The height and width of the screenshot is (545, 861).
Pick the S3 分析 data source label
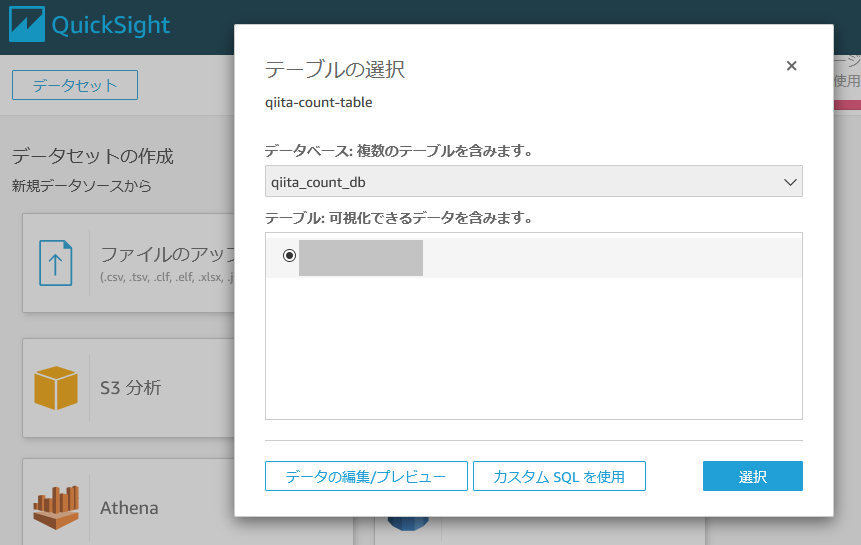click(x=130, y=388)
